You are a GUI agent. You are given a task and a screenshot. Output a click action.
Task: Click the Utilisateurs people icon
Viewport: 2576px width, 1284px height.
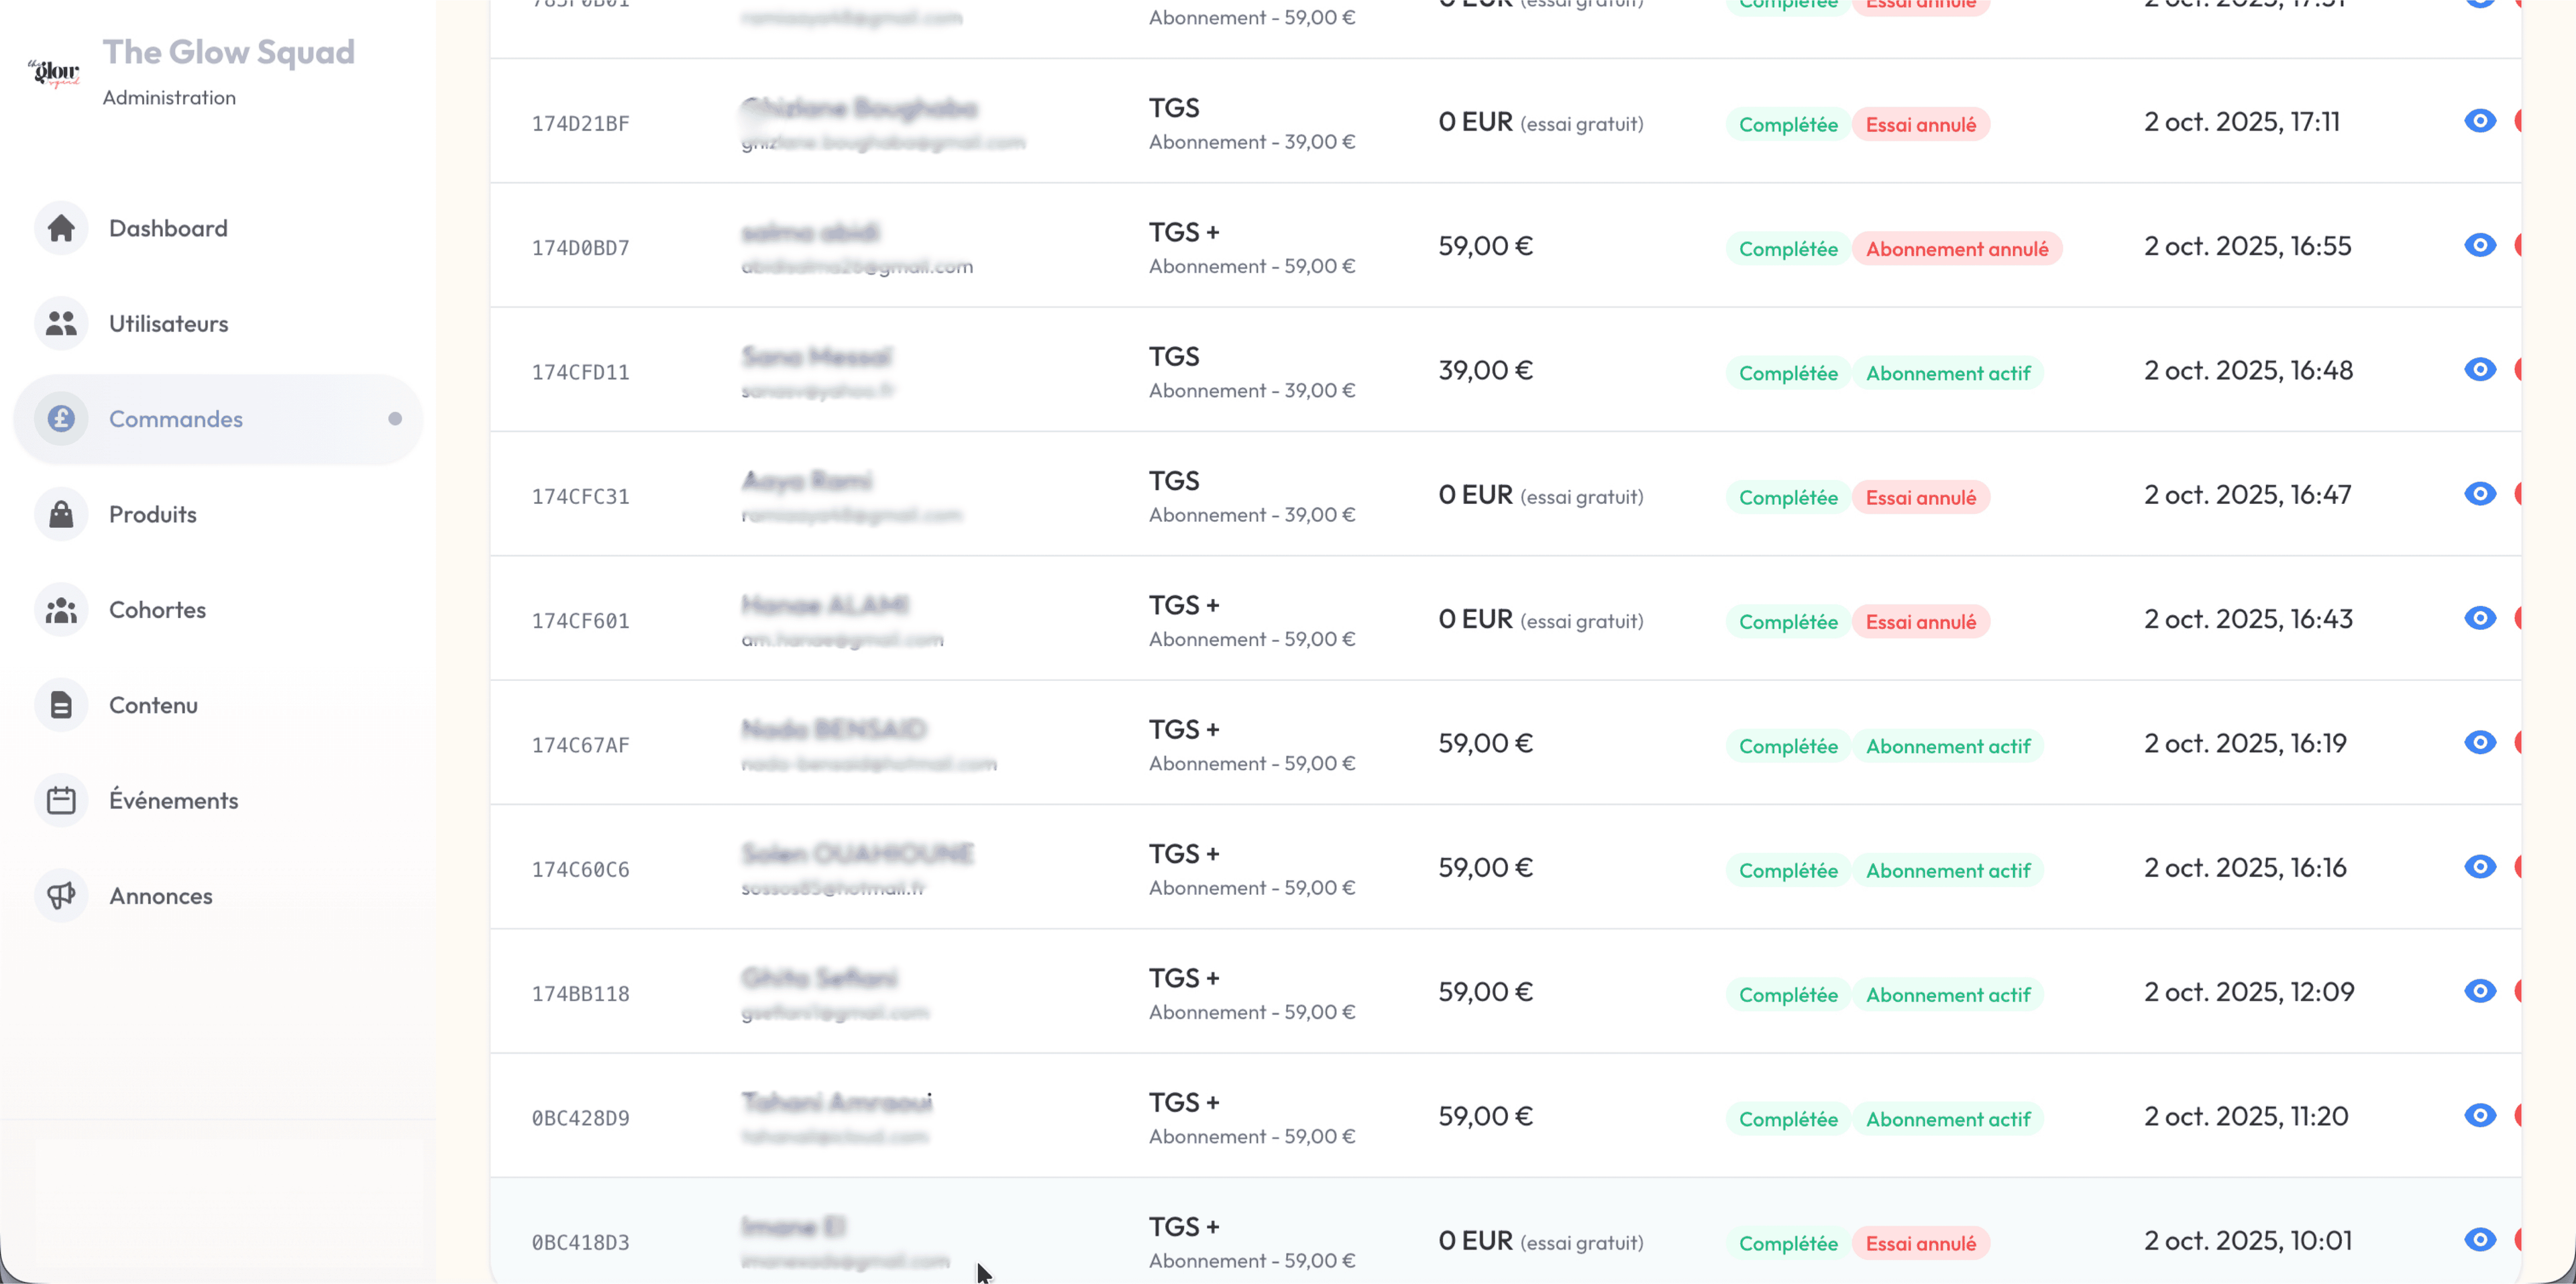(60, 323)
